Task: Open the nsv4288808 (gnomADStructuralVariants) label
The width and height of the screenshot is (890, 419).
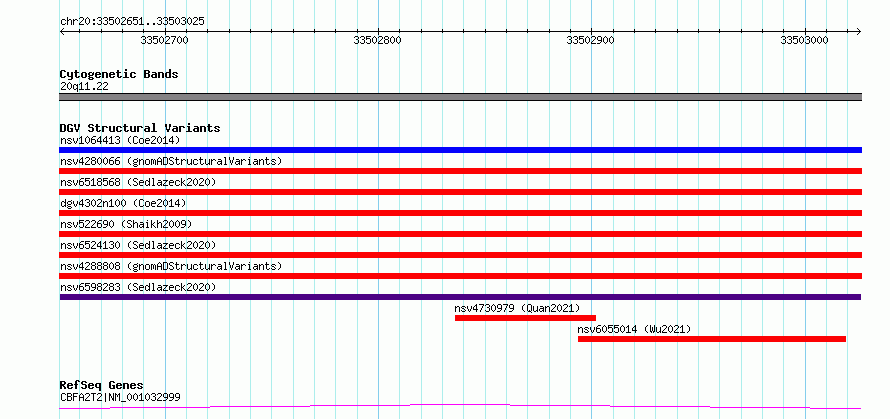Action: 171,266
